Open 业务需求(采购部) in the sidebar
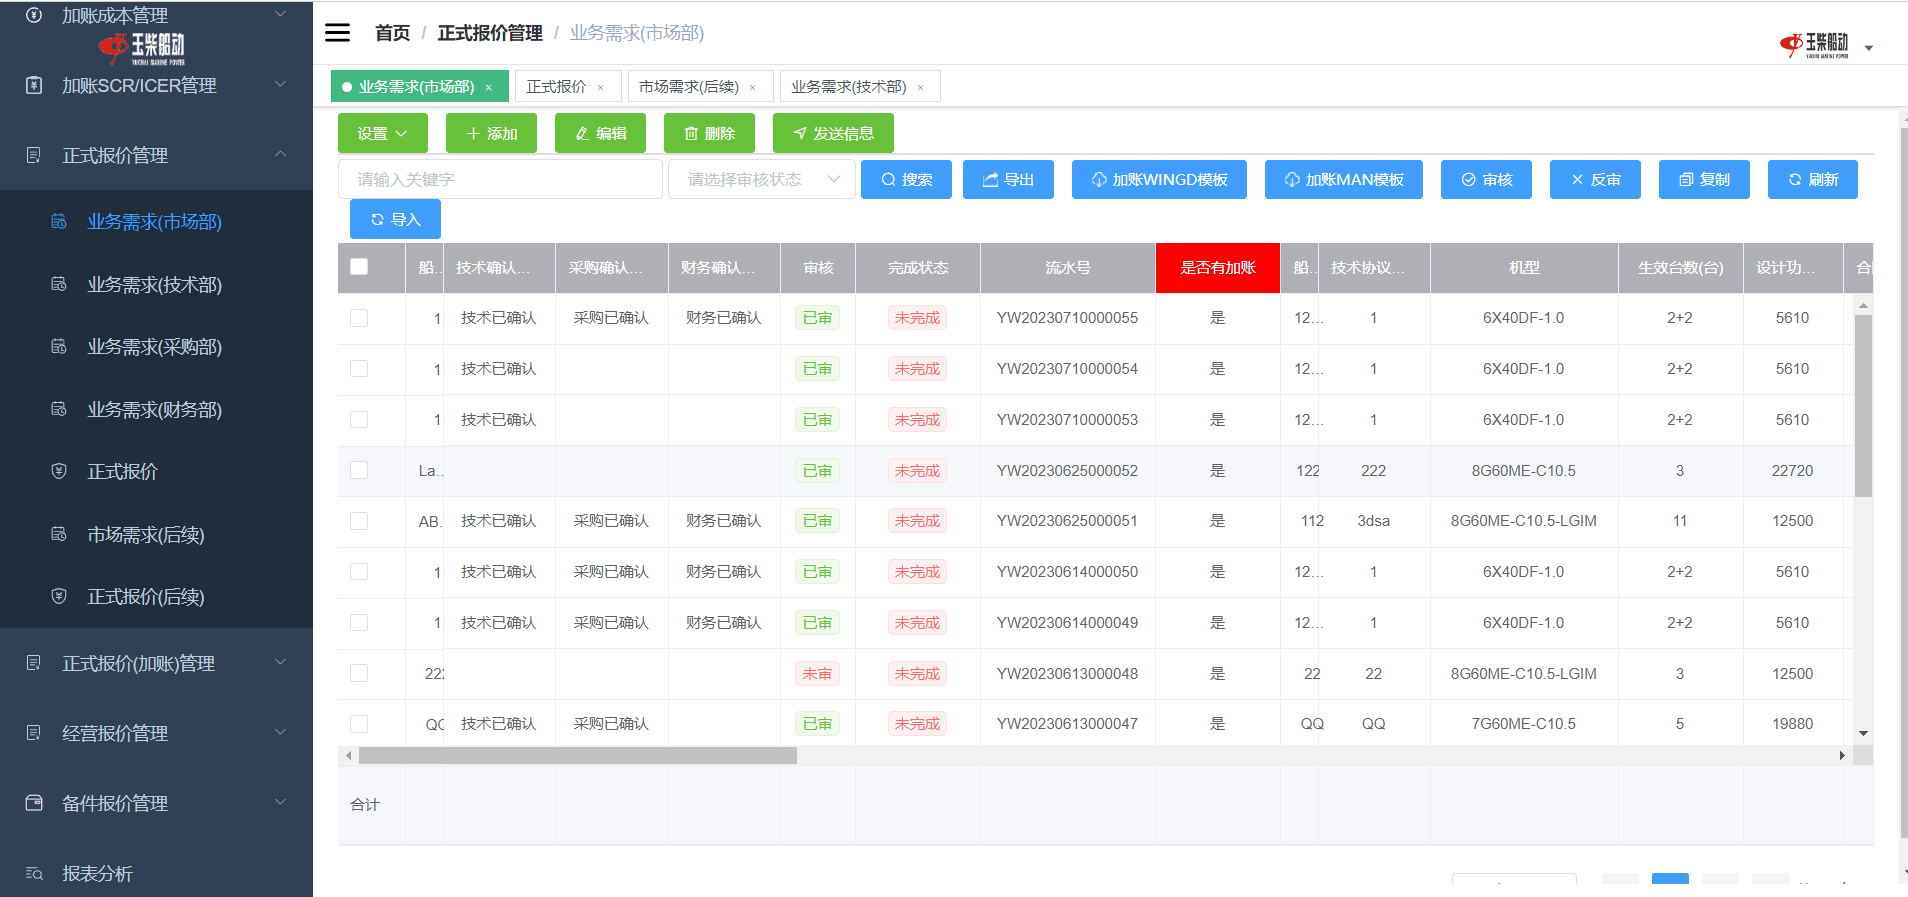 point(154,347)
